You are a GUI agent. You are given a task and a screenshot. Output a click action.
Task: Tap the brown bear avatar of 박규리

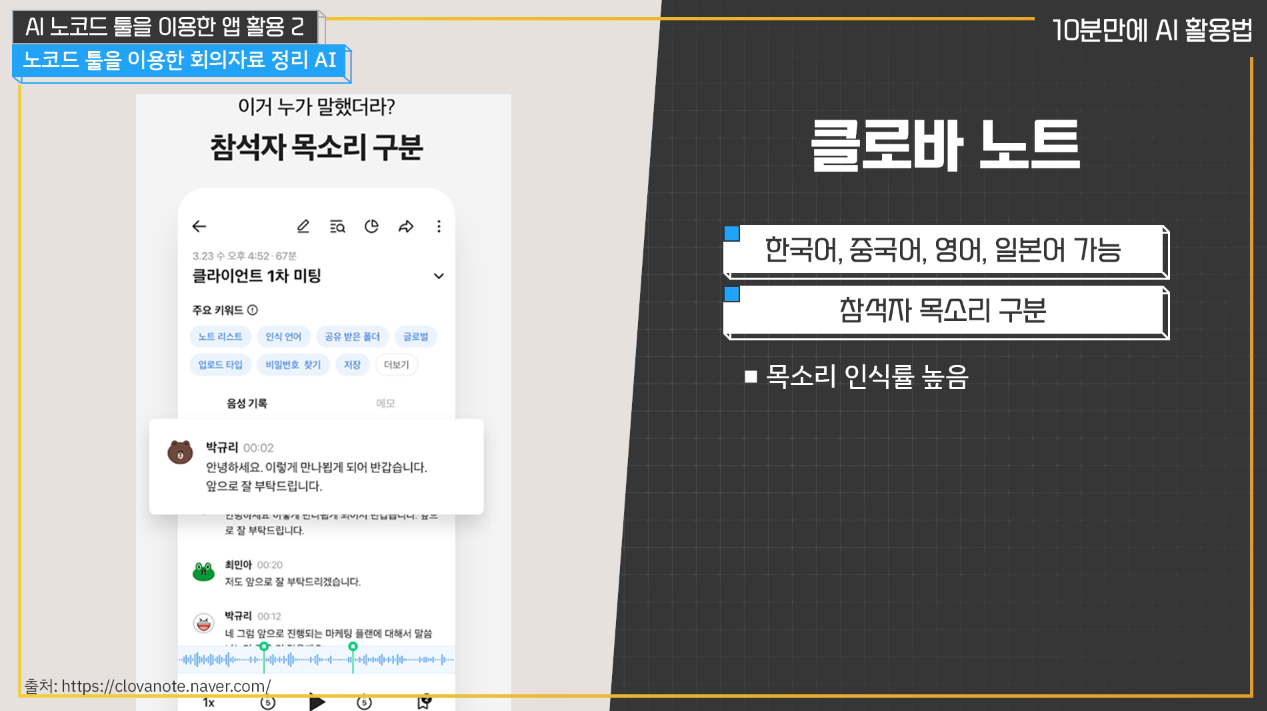tap(180, 452)
